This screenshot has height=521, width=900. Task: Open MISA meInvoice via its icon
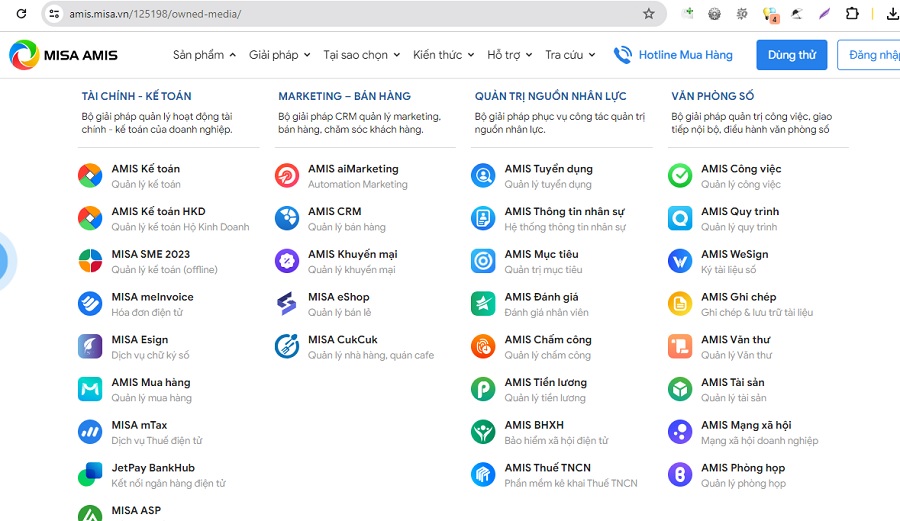coord(90,304)
